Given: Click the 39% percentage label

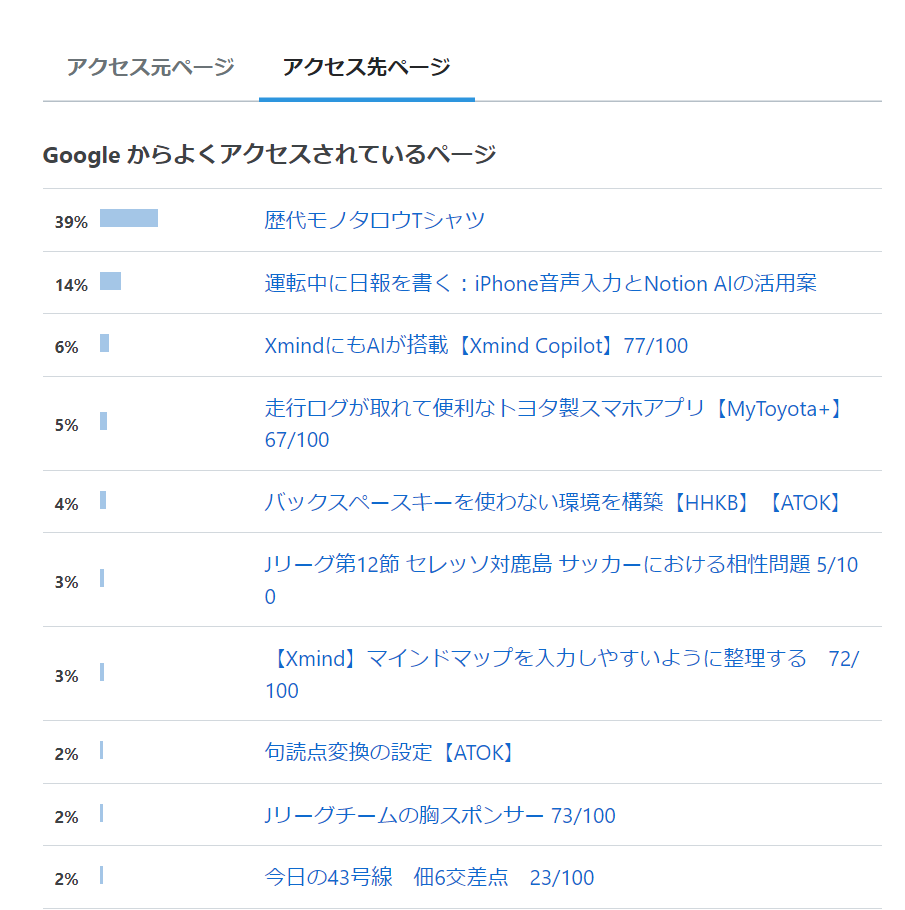Looking at the screenshot, I should pos(71,222).
